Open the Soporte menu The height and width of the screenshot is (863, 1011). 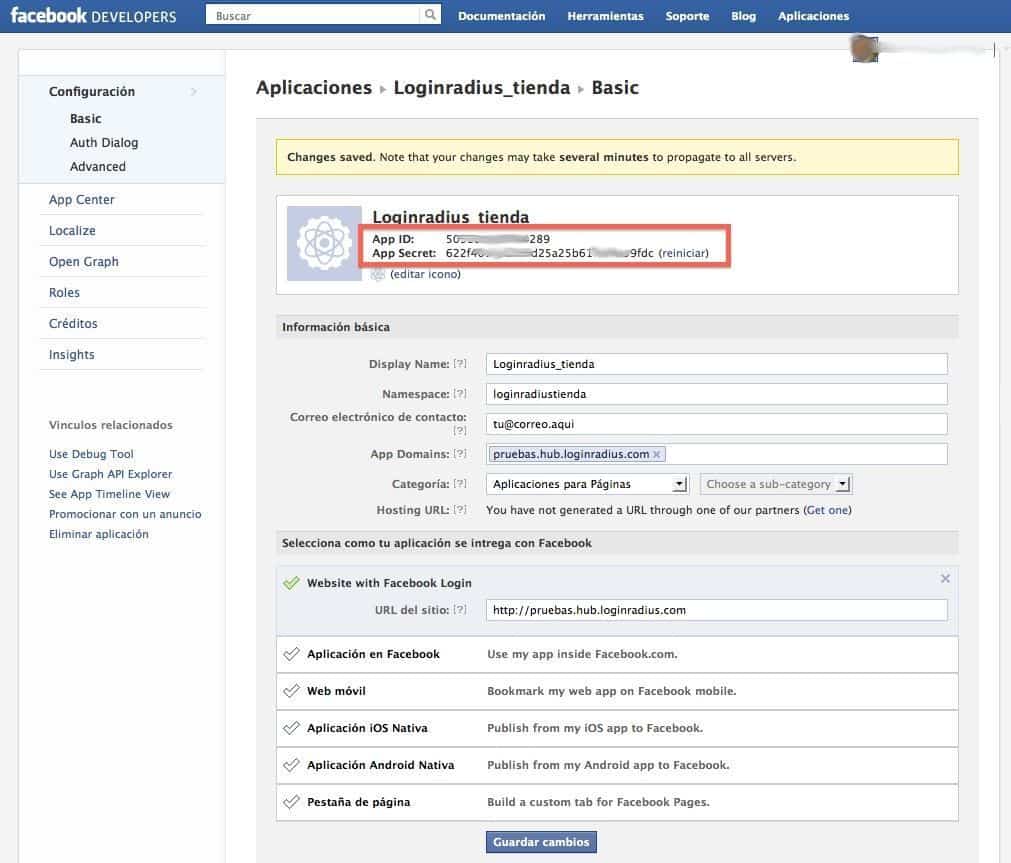[687, 16]
